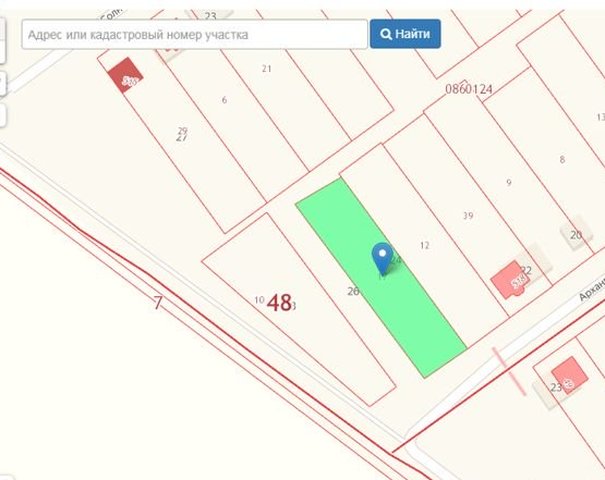Click the 0860124 cadastral block label
The image size is (605, 480).
coord(469,89)
